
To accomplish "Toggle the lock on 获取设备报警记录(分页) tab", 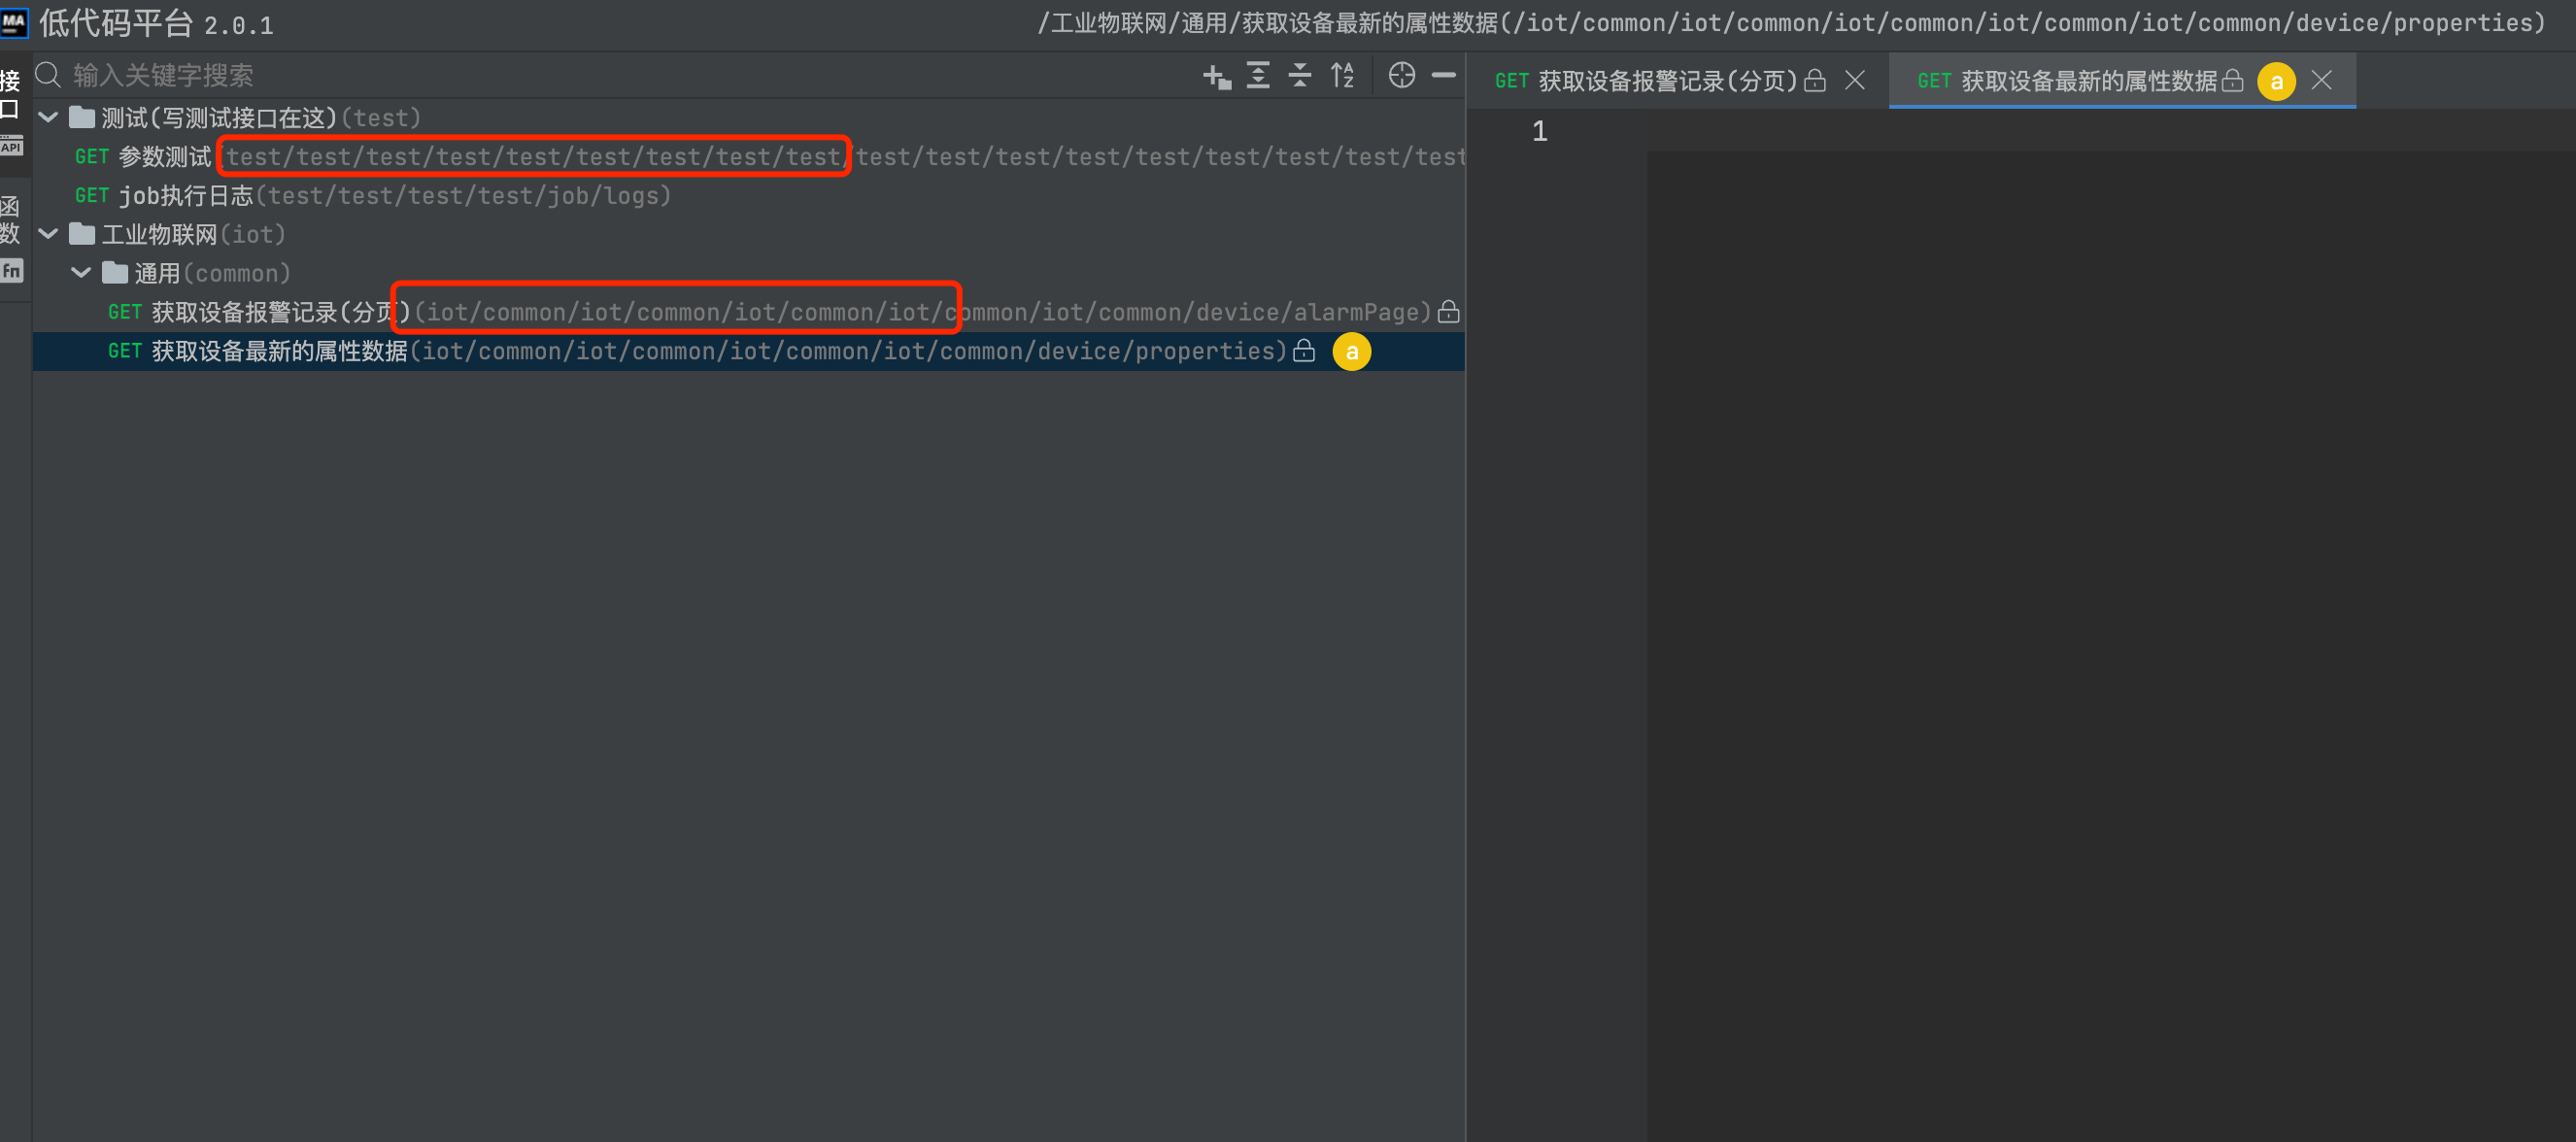I will pyautogui.click(x=1816, y=81).
